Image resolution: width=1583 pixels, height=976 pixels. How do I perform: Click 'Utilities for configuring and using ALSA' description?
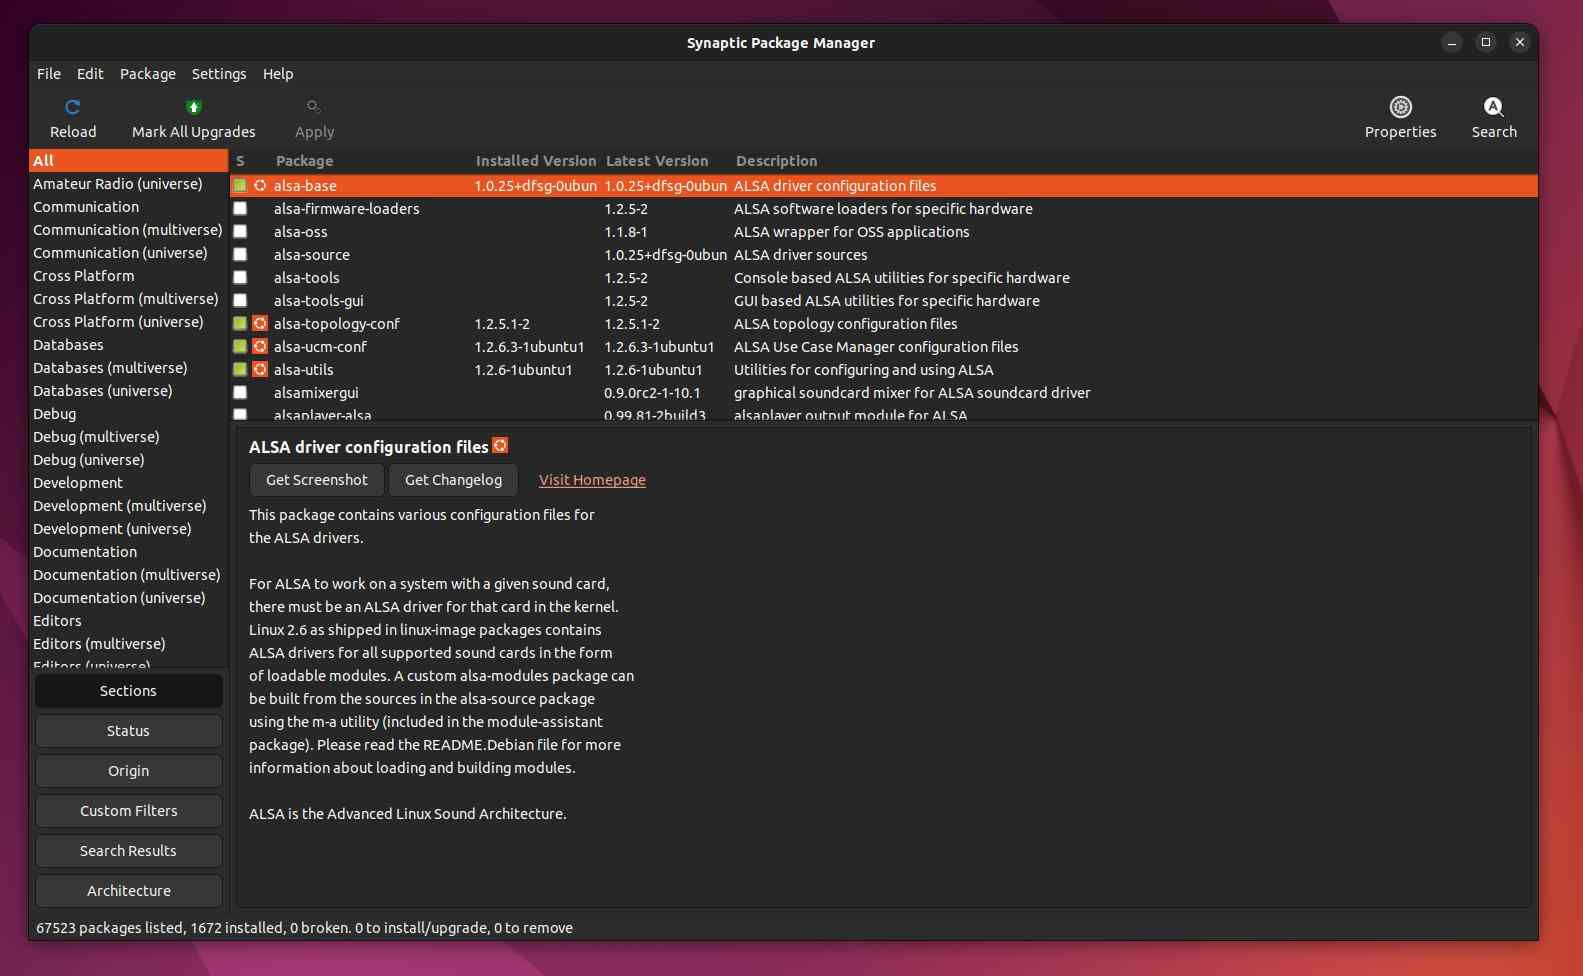(864, 370)
